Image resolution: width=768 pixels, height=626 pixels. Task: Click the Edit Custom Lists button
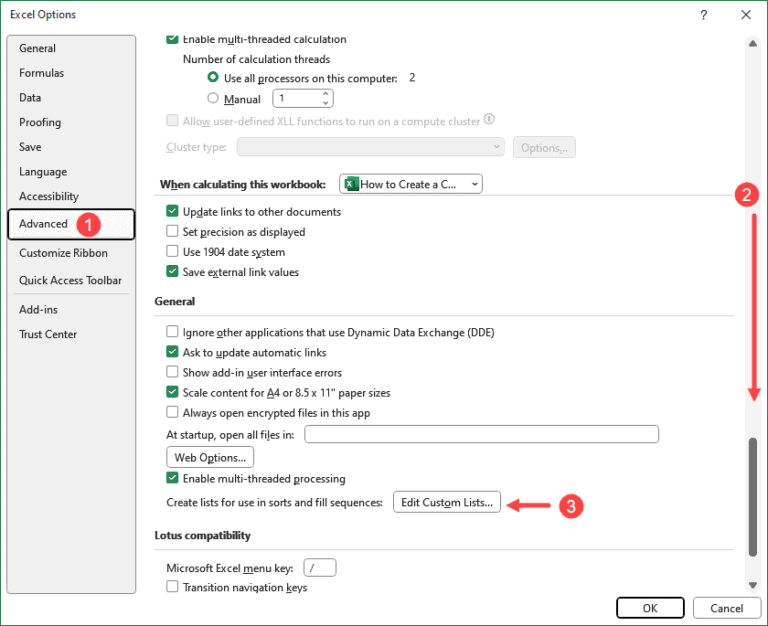point(446,503)
